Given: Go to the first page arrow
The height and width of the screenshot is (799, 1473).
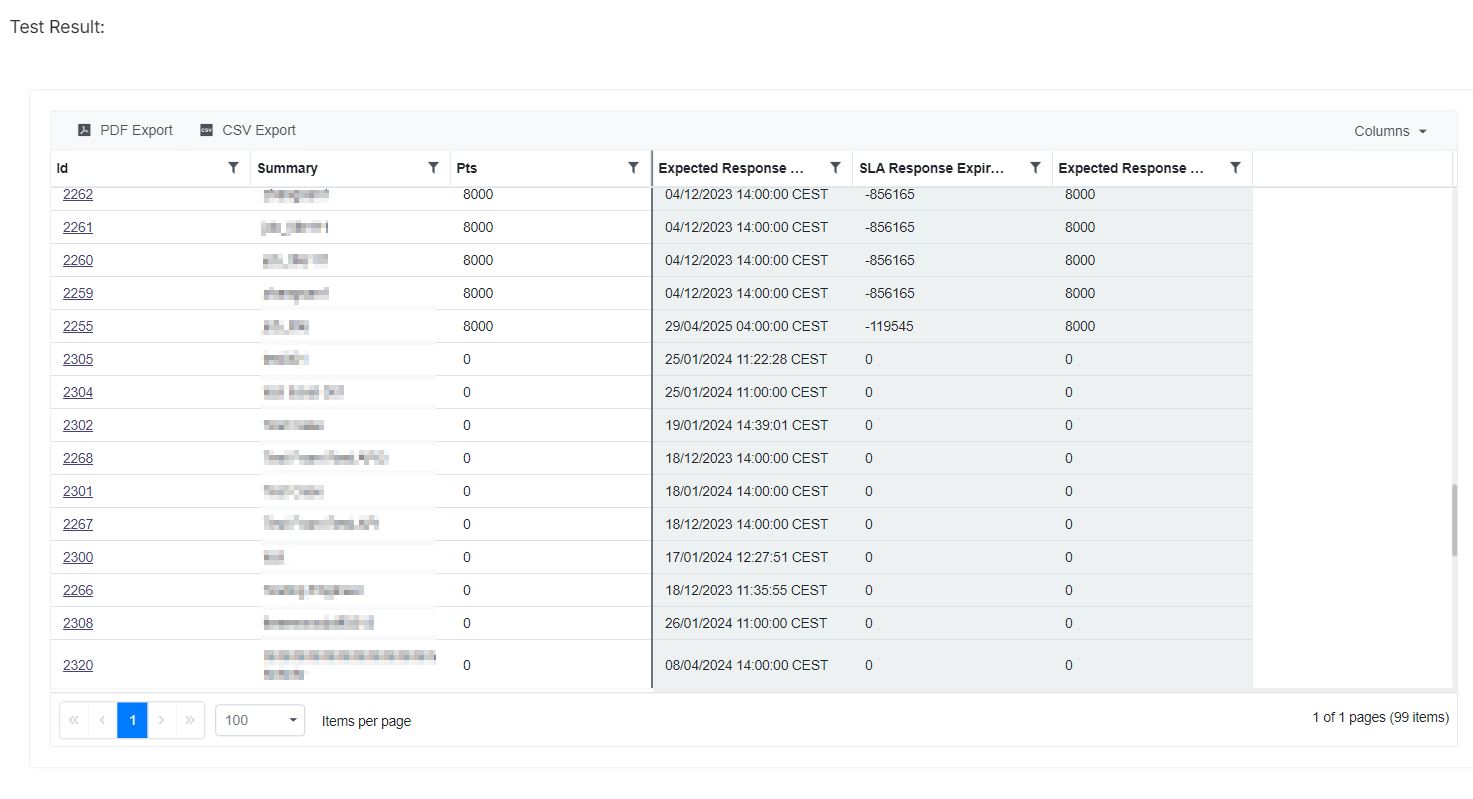Looking at the screenshot, I should pos(74,720).
